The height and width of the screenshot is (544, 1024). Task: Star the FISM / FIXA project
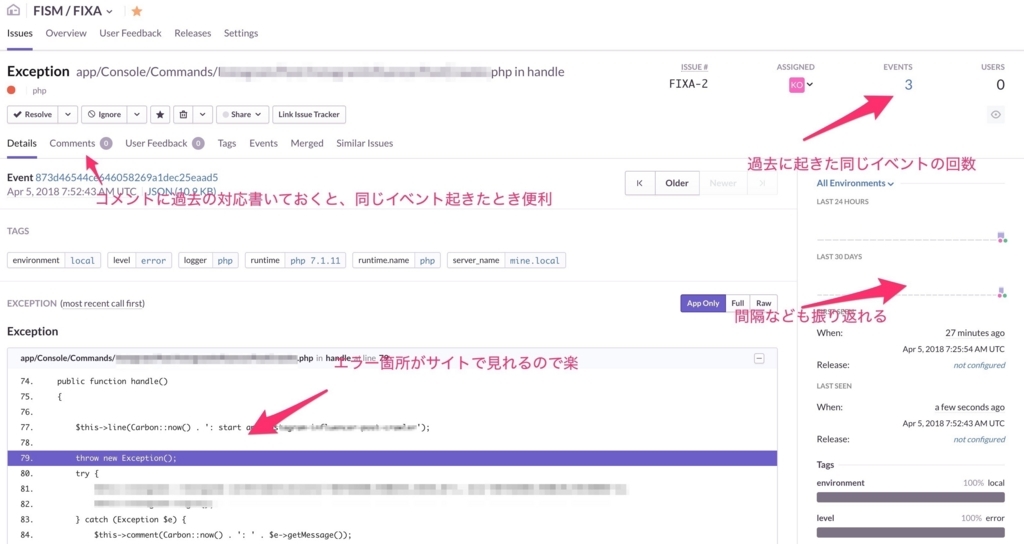[136, 11]
